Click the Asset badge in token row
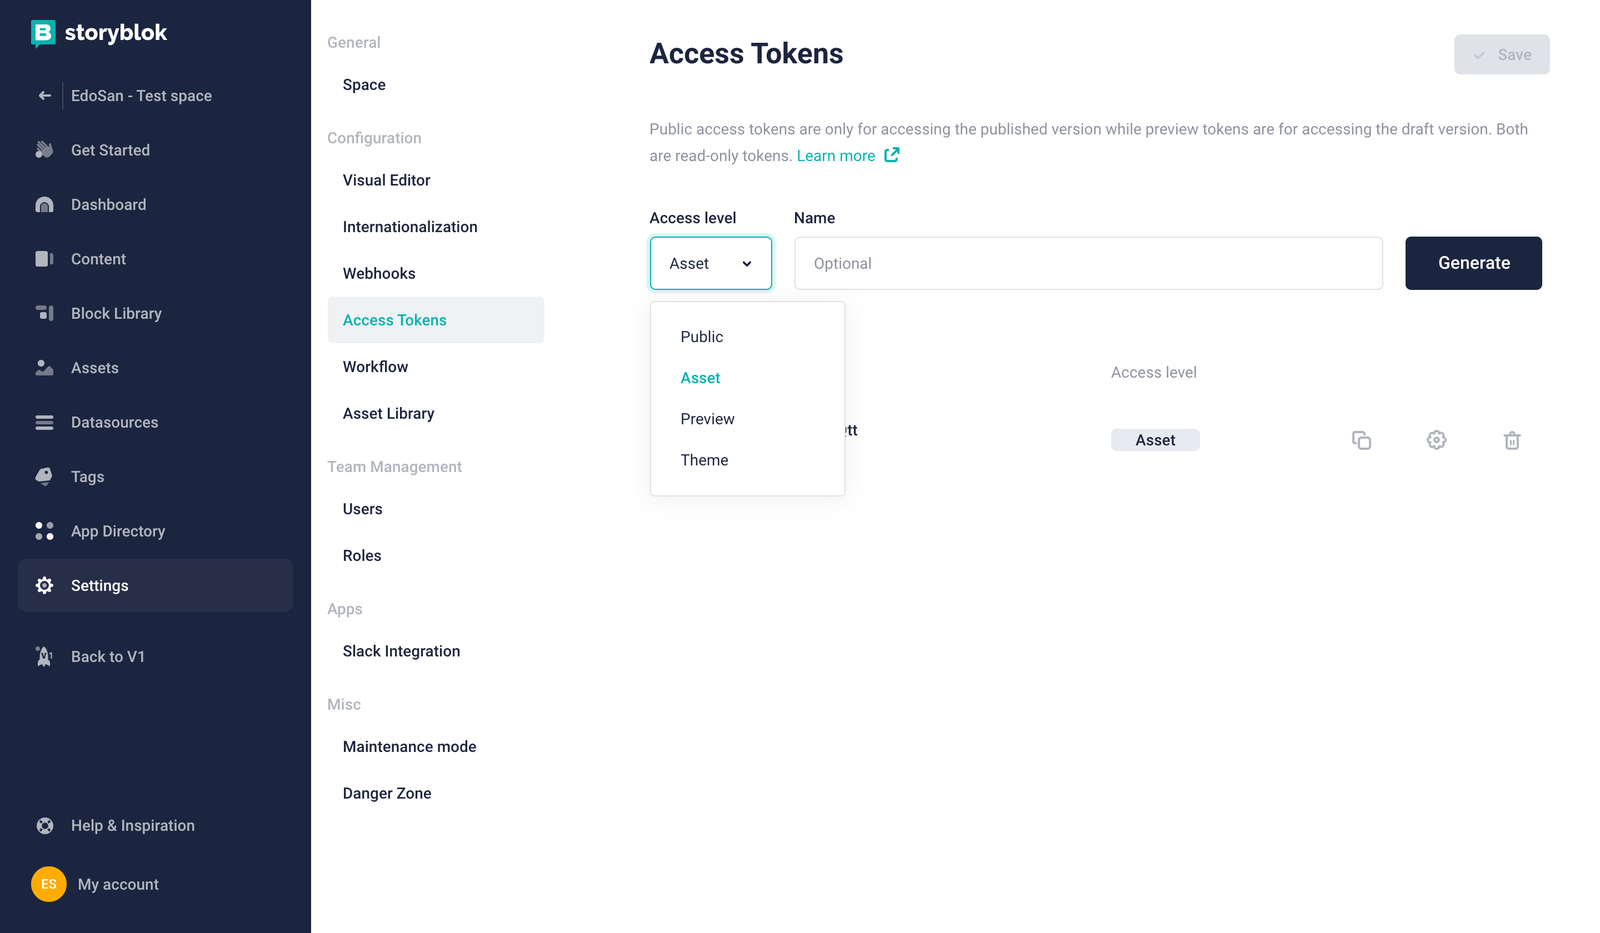This screenshot has width=1600, height=933. 1155,440
